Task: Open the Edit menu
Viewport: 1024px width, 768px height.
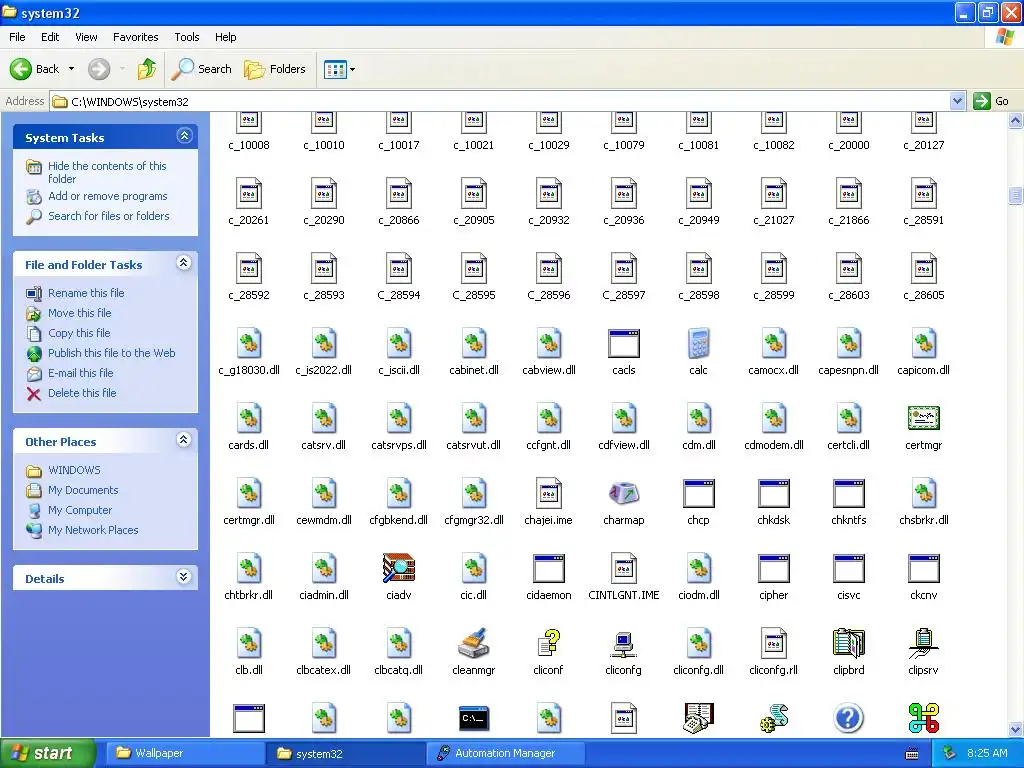Action: pos(50,37)
